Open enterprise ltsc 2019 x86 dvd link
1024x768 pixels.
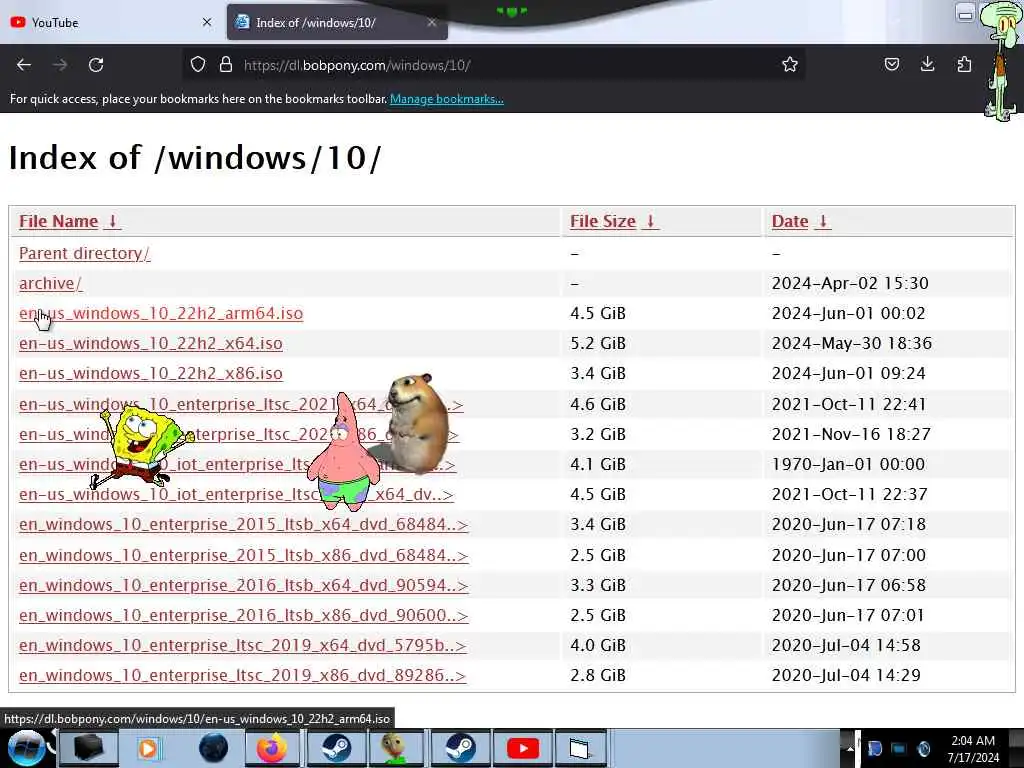pyautogui.click(x=242, y=675)
